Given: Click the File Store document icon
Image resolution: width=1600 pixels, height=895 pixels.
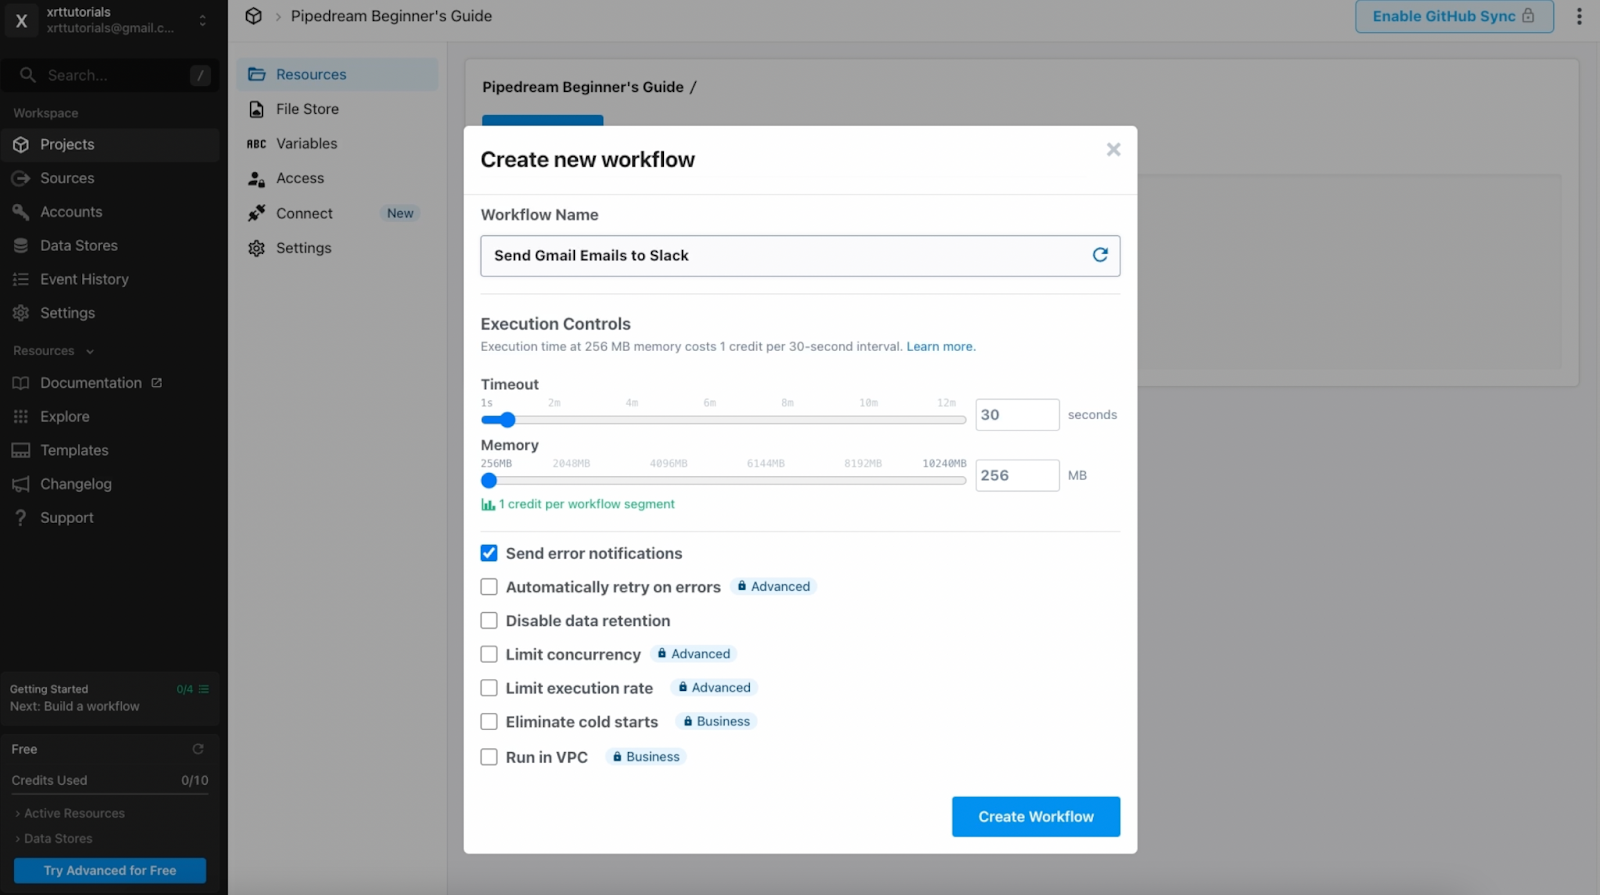Looking at the screenshot, I should [257, 109].
